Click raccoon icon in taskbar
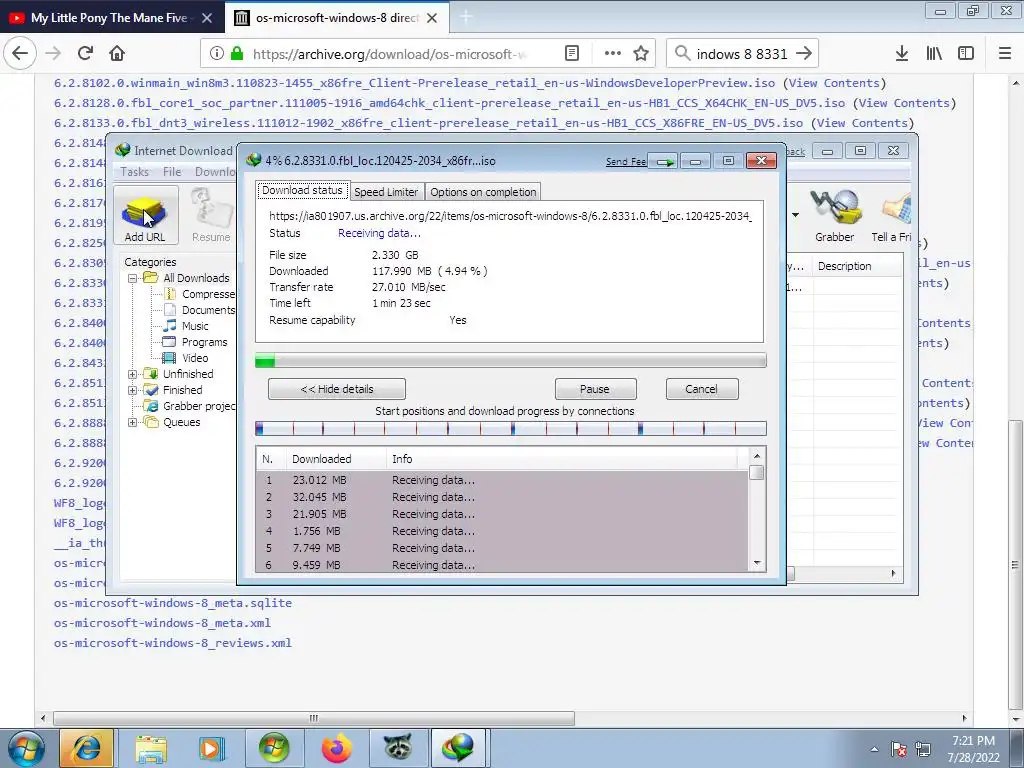The width and height of the screenshot is (1024, 768). (398, 748)
